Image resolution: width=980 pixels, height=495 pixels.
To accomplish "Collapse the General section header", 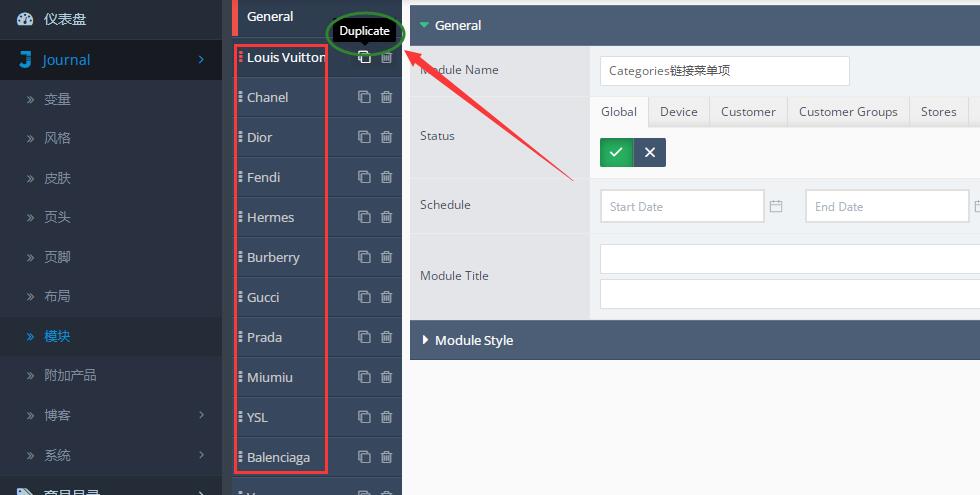I will click(x=695, y=26).
